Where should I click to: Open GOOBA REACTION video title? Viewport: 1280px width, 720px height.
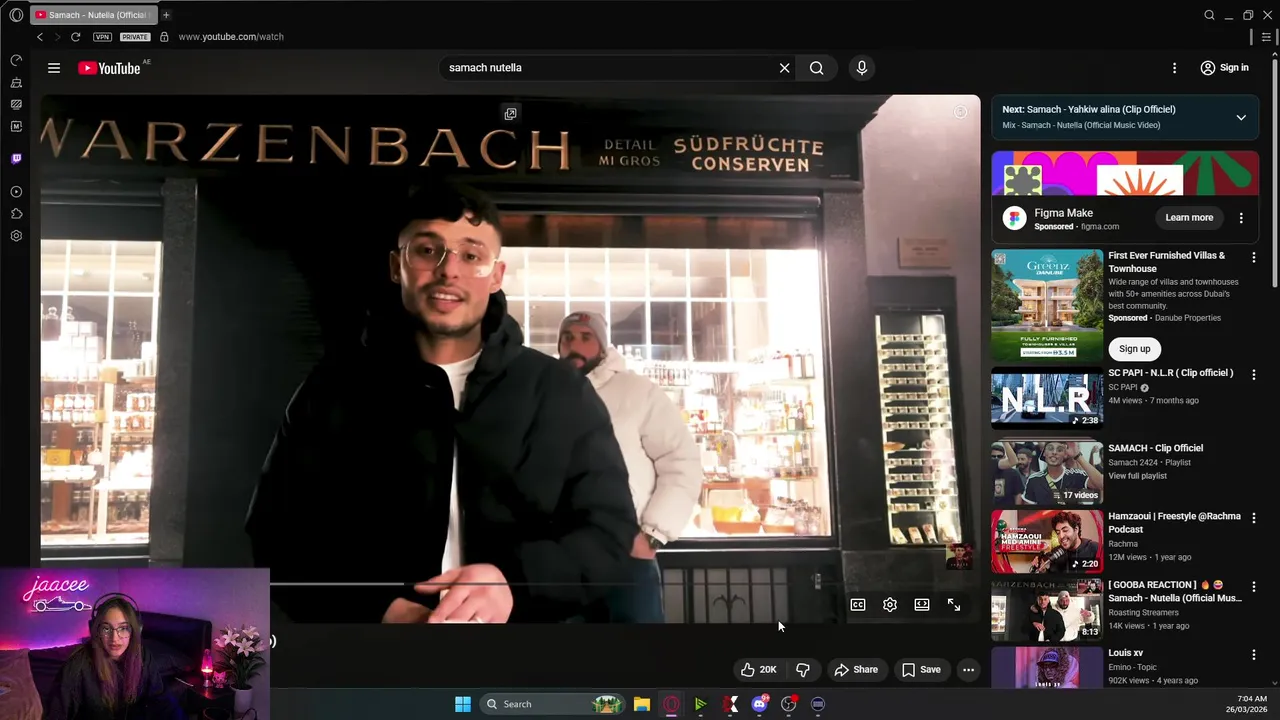coord(1175,591)
